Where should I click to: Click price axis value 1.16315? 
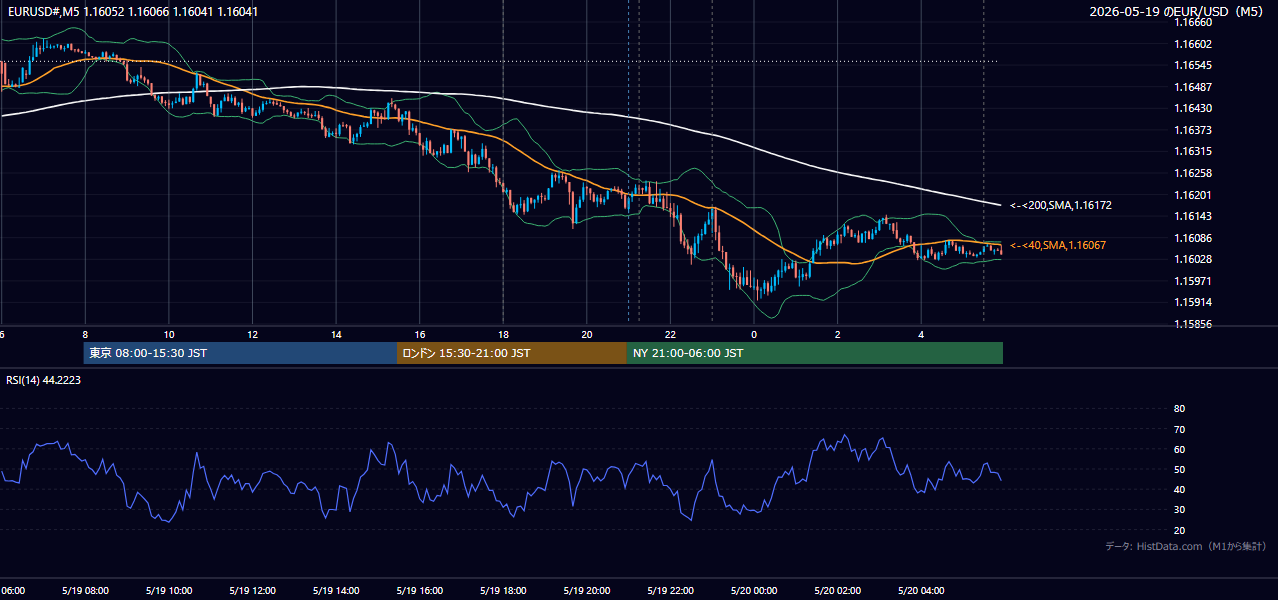click(x=1193, y=151)
